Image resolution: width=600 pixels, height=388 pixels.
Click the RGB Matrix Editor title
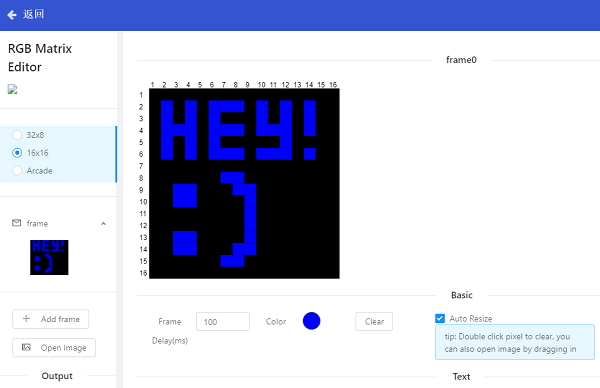pos(40,58)
